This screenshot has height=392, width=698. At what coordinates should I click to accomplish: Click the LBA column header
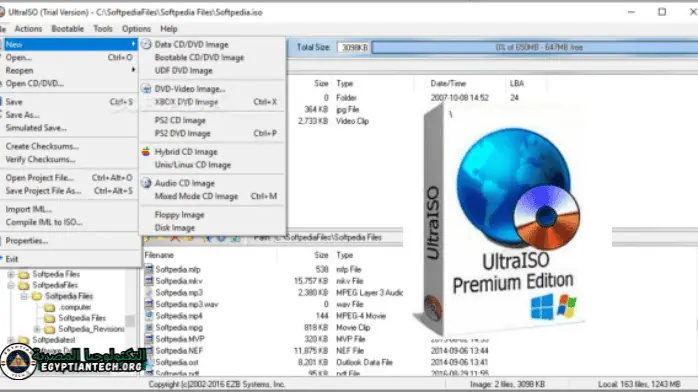click(517, 83)
